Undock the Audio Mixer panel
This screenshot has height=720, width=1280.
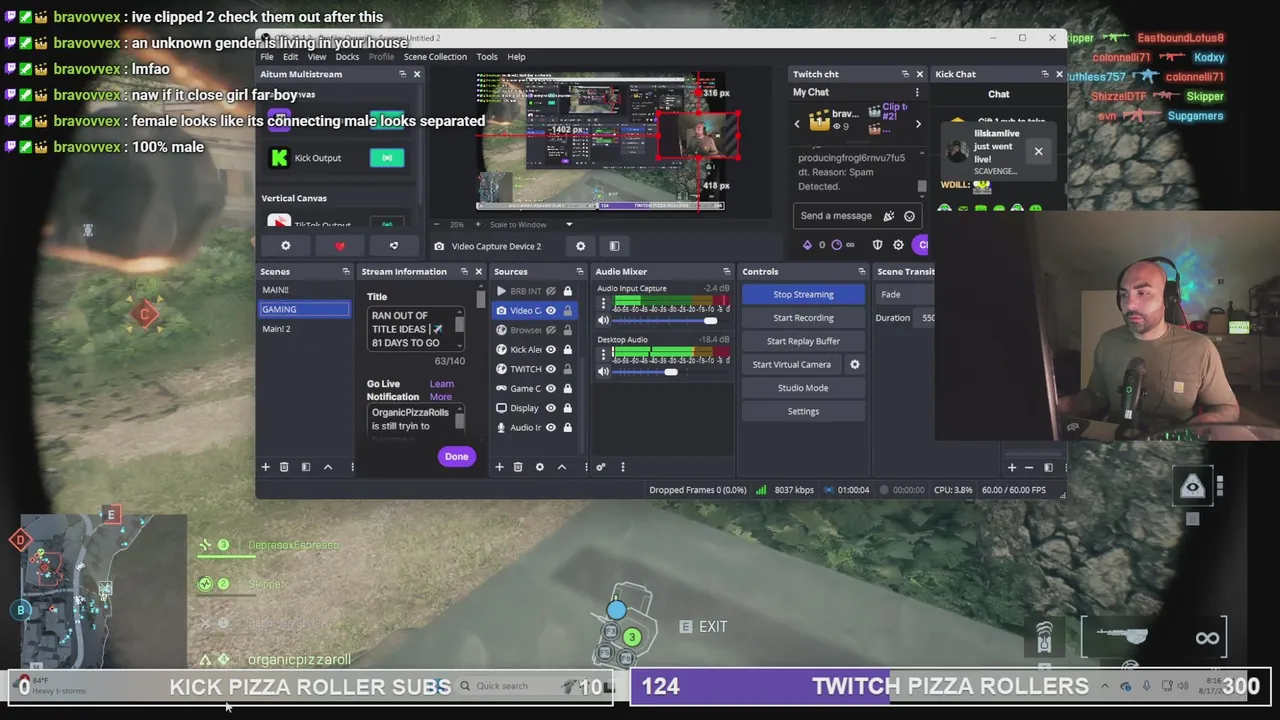[x=727, y=272]
